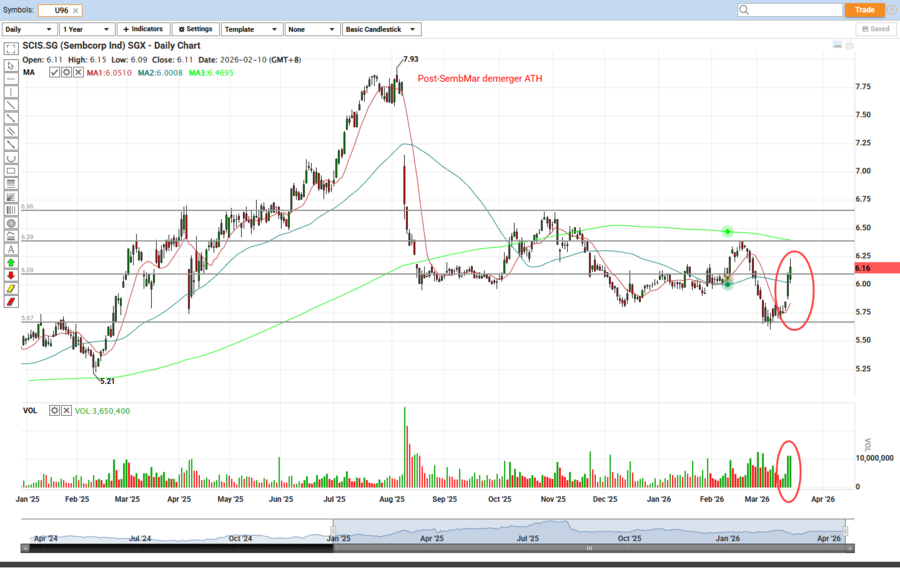Click the Indicators button
The height and width of the screenshot is (568, 900).
(143, 29)
